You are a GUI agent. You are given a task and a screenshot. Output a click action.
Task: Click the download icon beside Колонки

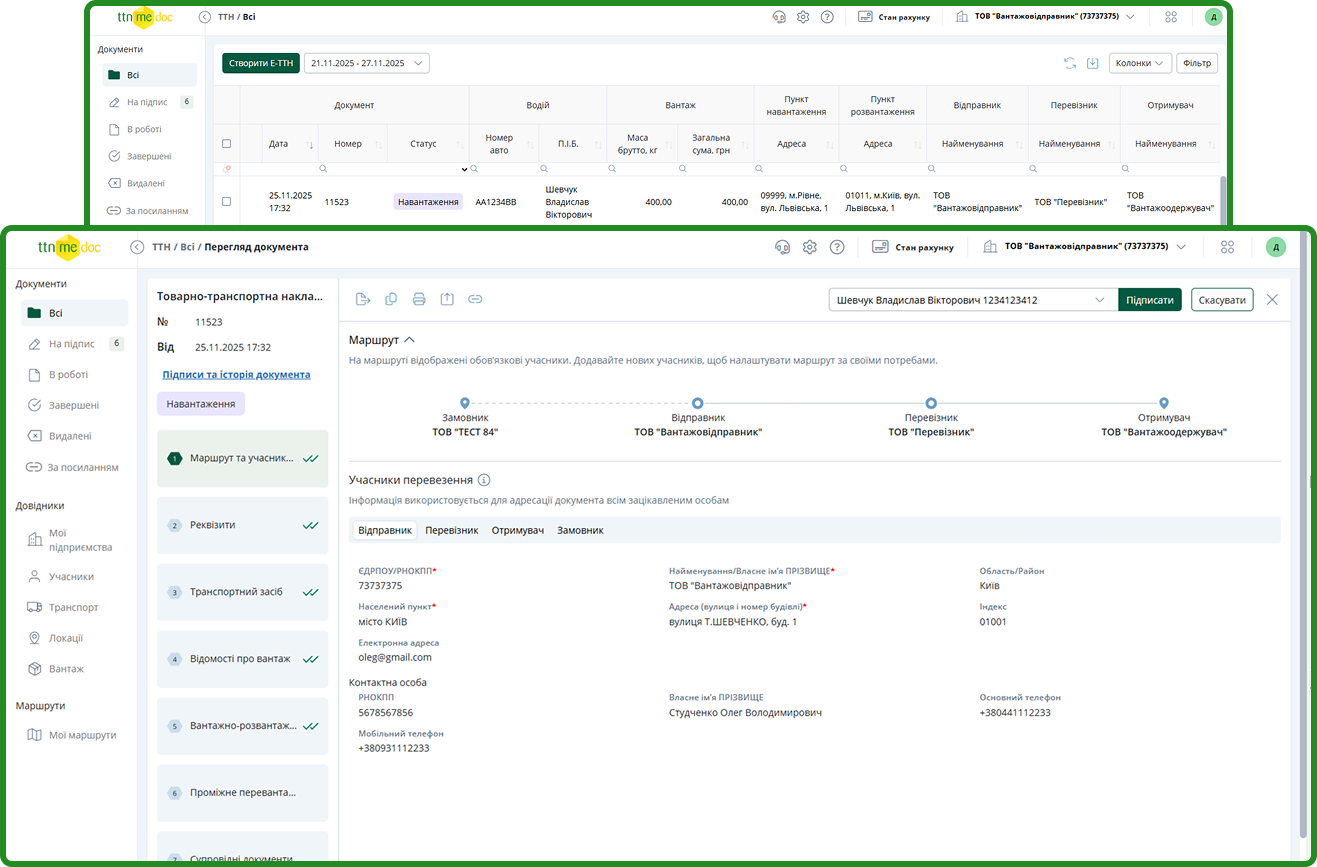pyautogui.click(x=1093, y=63)
